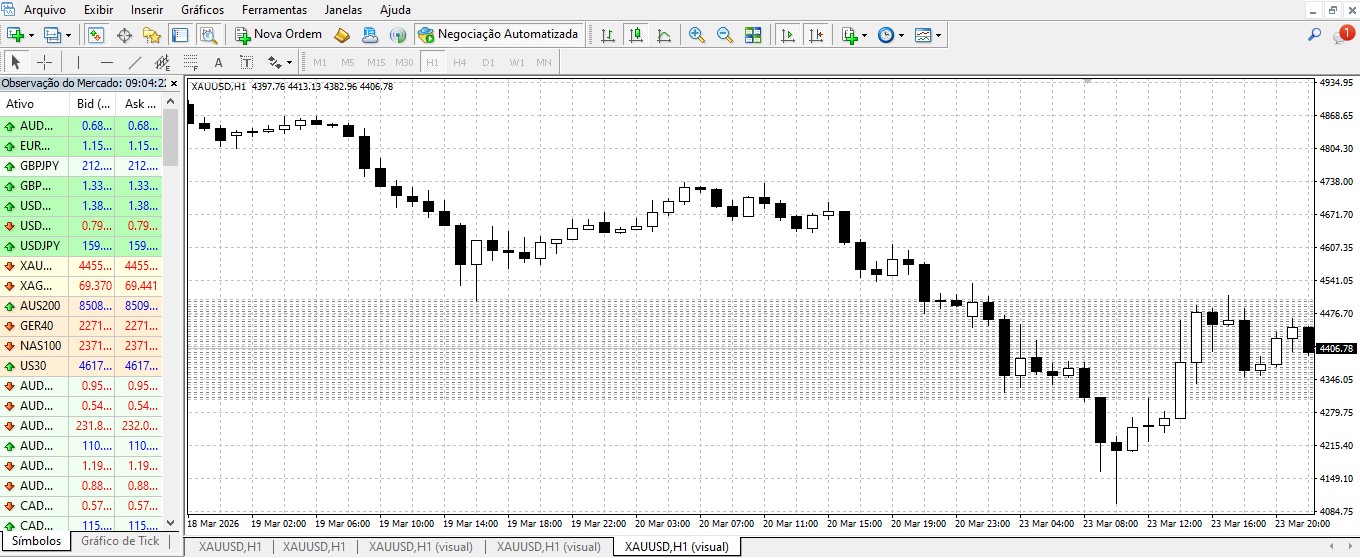Switch to the bar chart display icon
1360x558 pixels.
pos(608,35)
